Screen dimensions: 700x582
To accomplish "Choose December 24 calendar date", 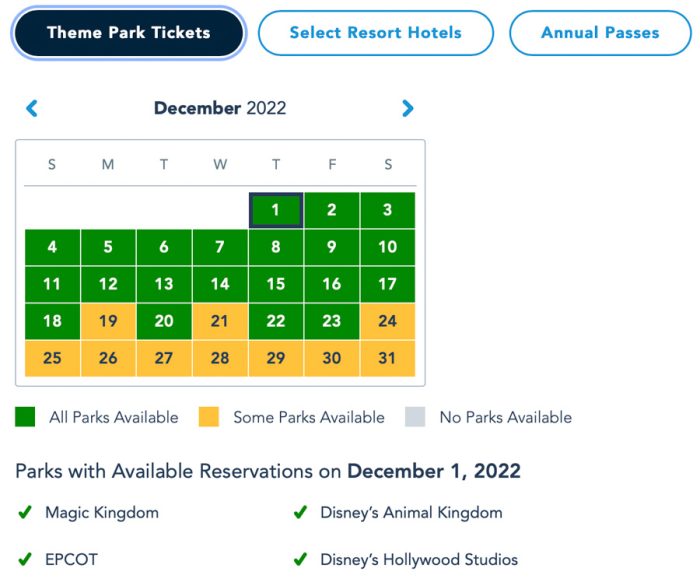I will tap(387, 321).
